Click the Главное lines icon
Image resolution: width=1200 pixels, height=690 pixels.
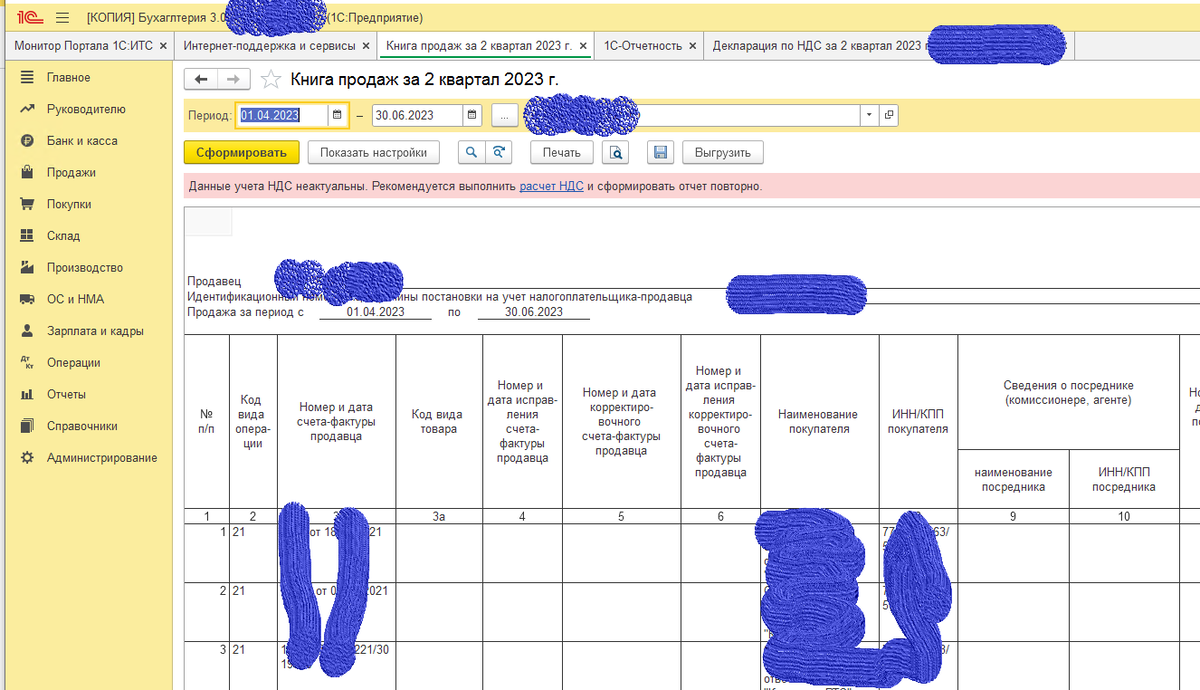click(27, 77)
